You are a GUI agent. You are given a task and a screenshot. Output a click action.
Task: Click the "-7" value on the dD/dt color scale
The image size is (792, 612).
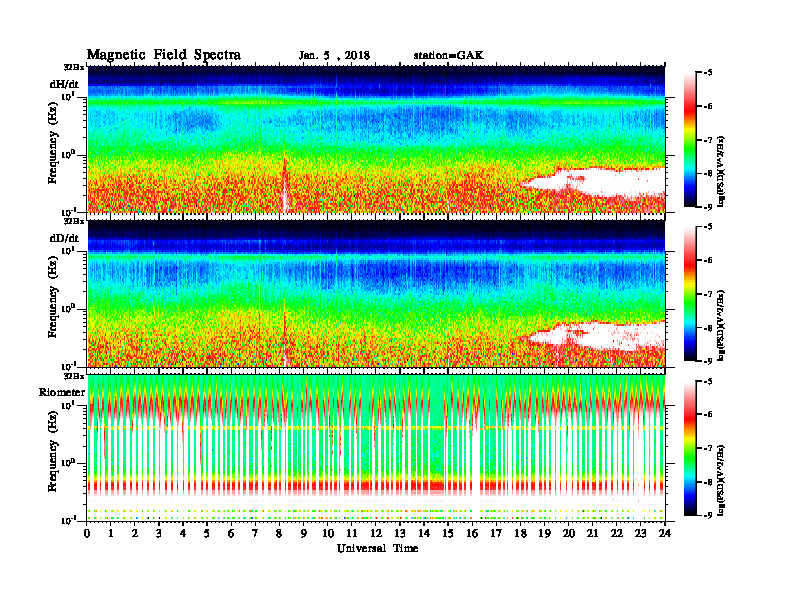pos(707,294)
